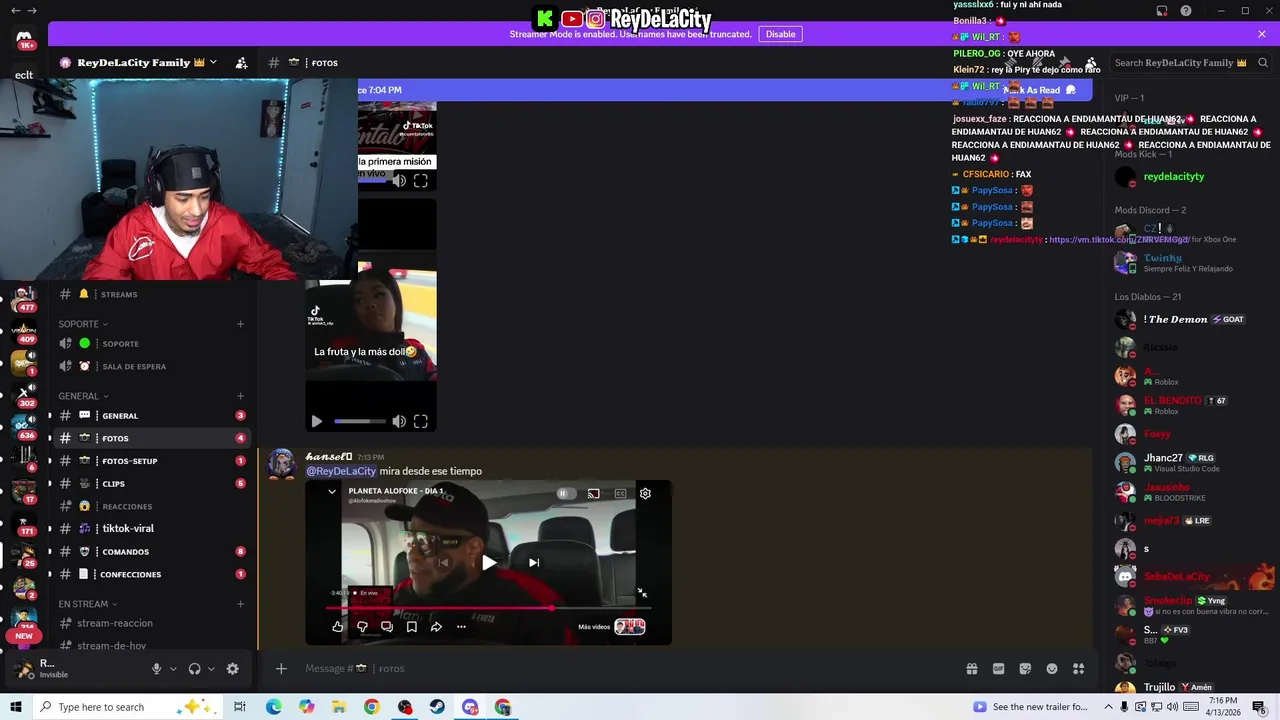
Task: Open microphone input options arrow
Action: point(173,669)
